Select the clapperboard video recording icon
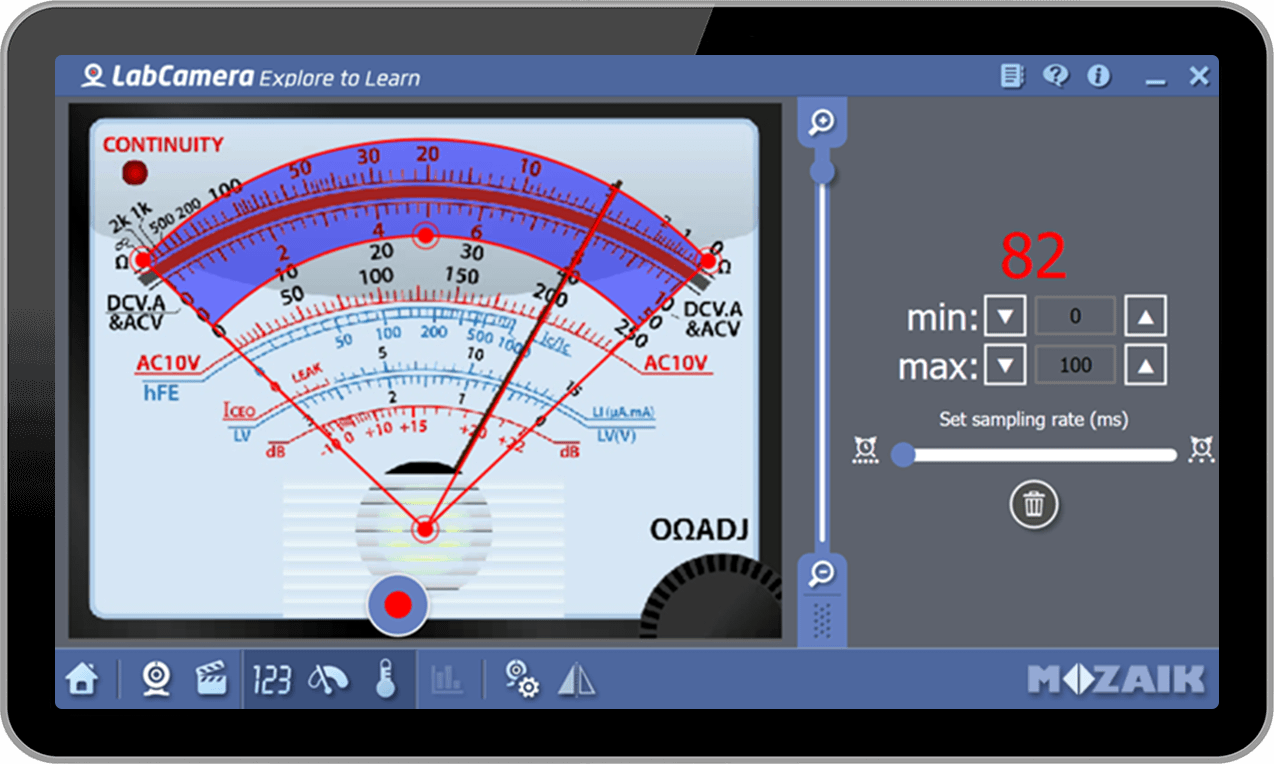The width and height of the screenshot is (1274, 764). click(210, 679)
